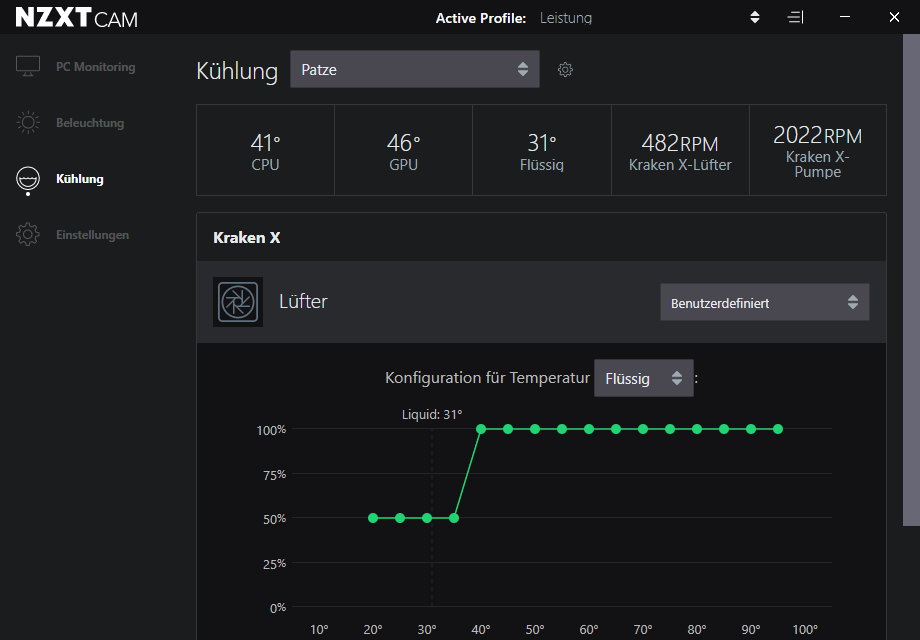Select the fan curve point at 40°
Image resolution: width=920 pixels, height=640 pixels.
481,429
